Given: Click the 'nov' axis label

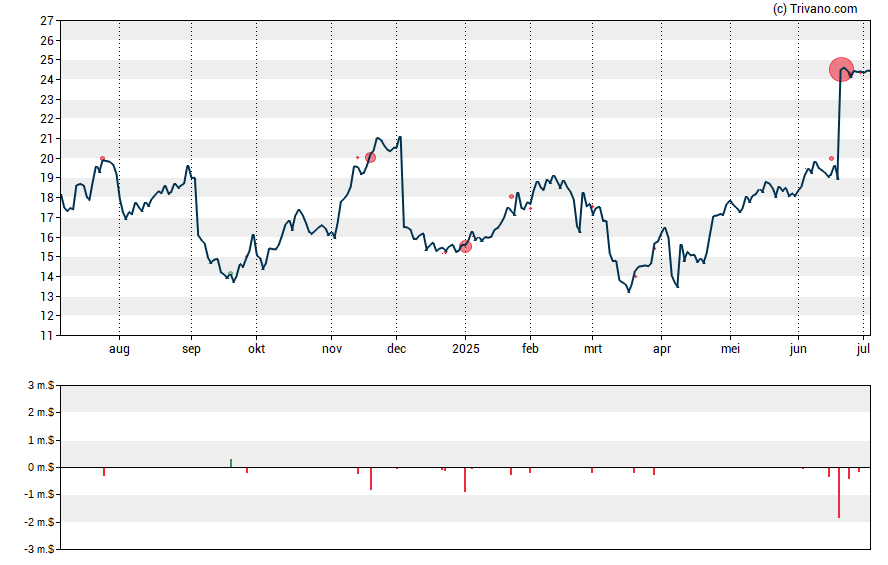Looking at the screenshot, I should click(x=332, y=349).
